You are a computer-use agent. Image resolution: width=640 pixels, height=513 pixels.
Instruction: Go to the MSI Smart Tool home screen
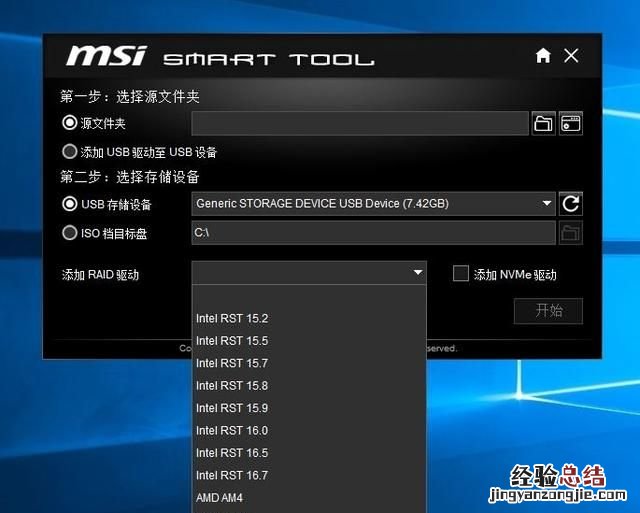coord(543,56)
